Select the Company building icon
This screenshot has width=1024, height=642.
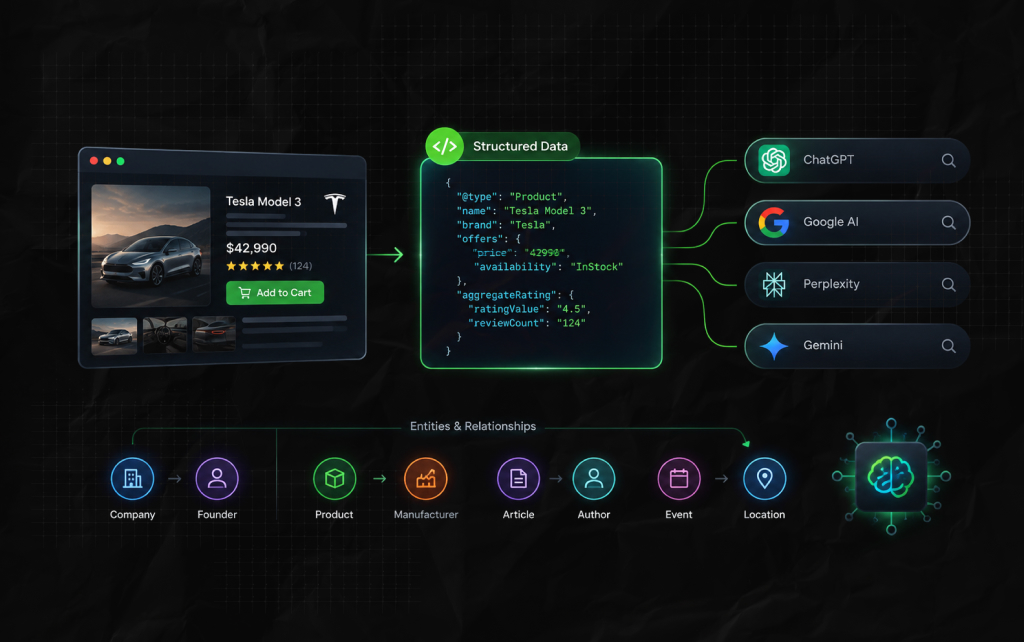point(133,479)
